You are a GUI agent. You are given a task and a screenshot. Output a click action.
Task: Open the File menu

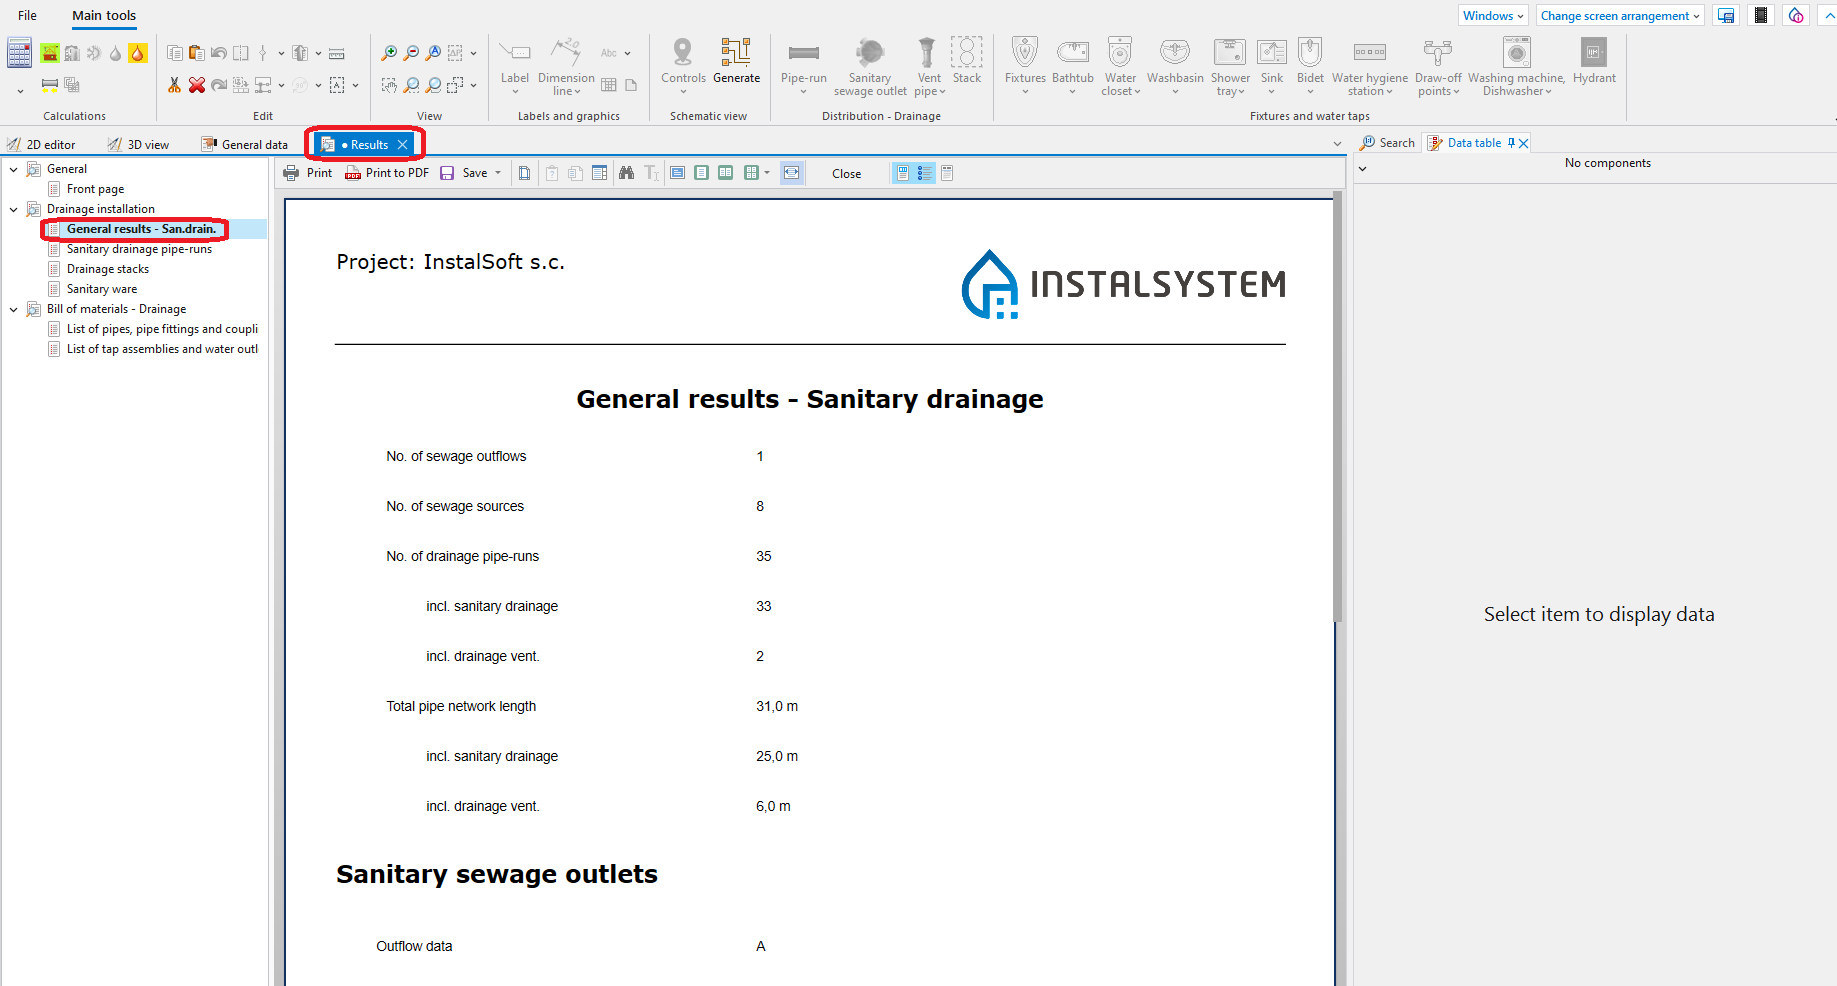coord(27,15)
